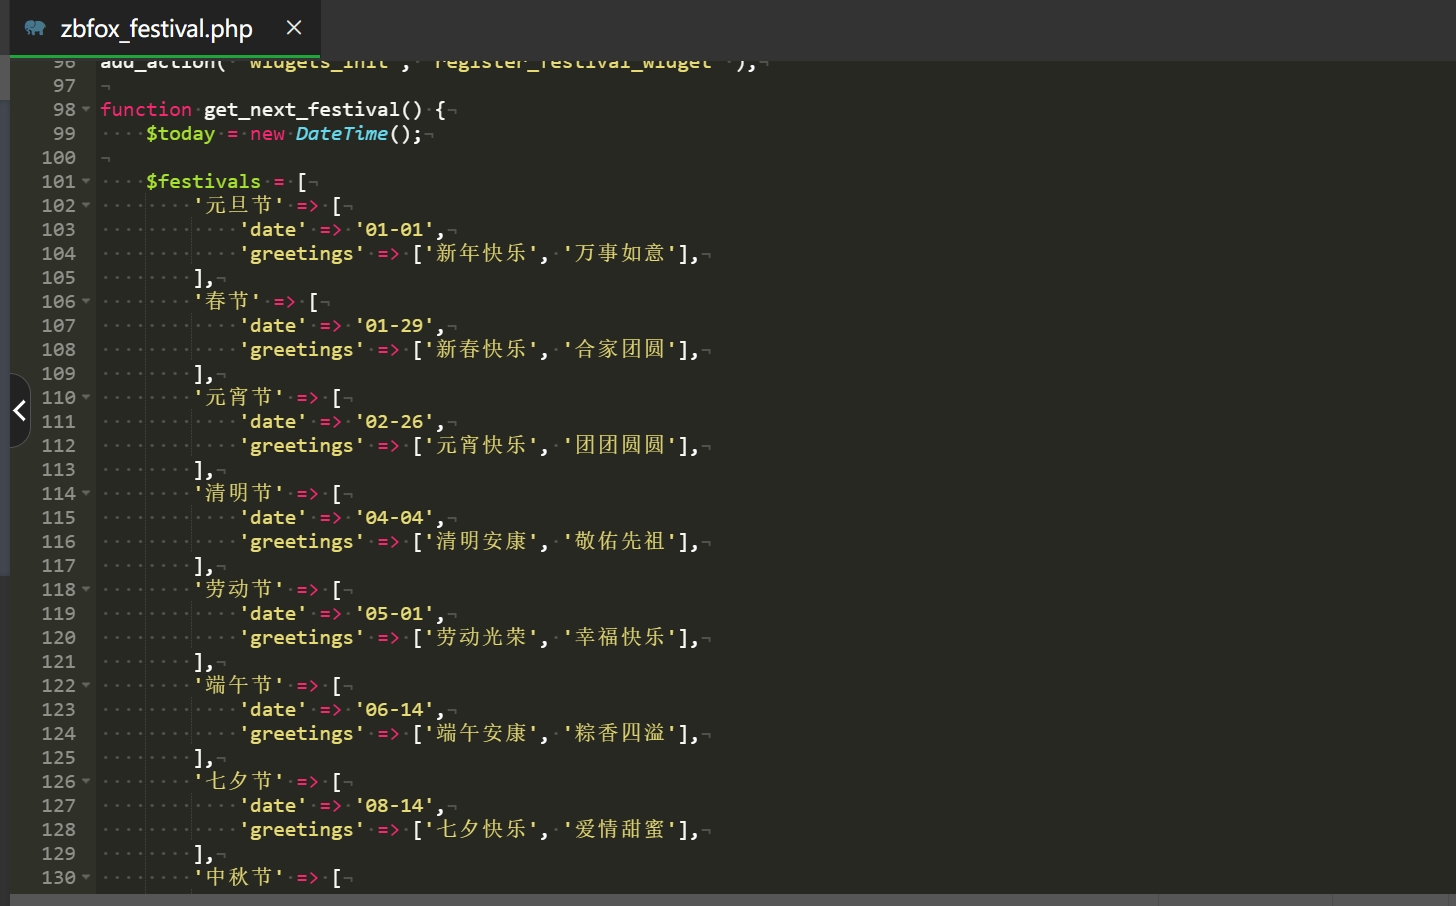Click the '06-14' date value
Screen dimensions: 1456x906
[395, 709]
